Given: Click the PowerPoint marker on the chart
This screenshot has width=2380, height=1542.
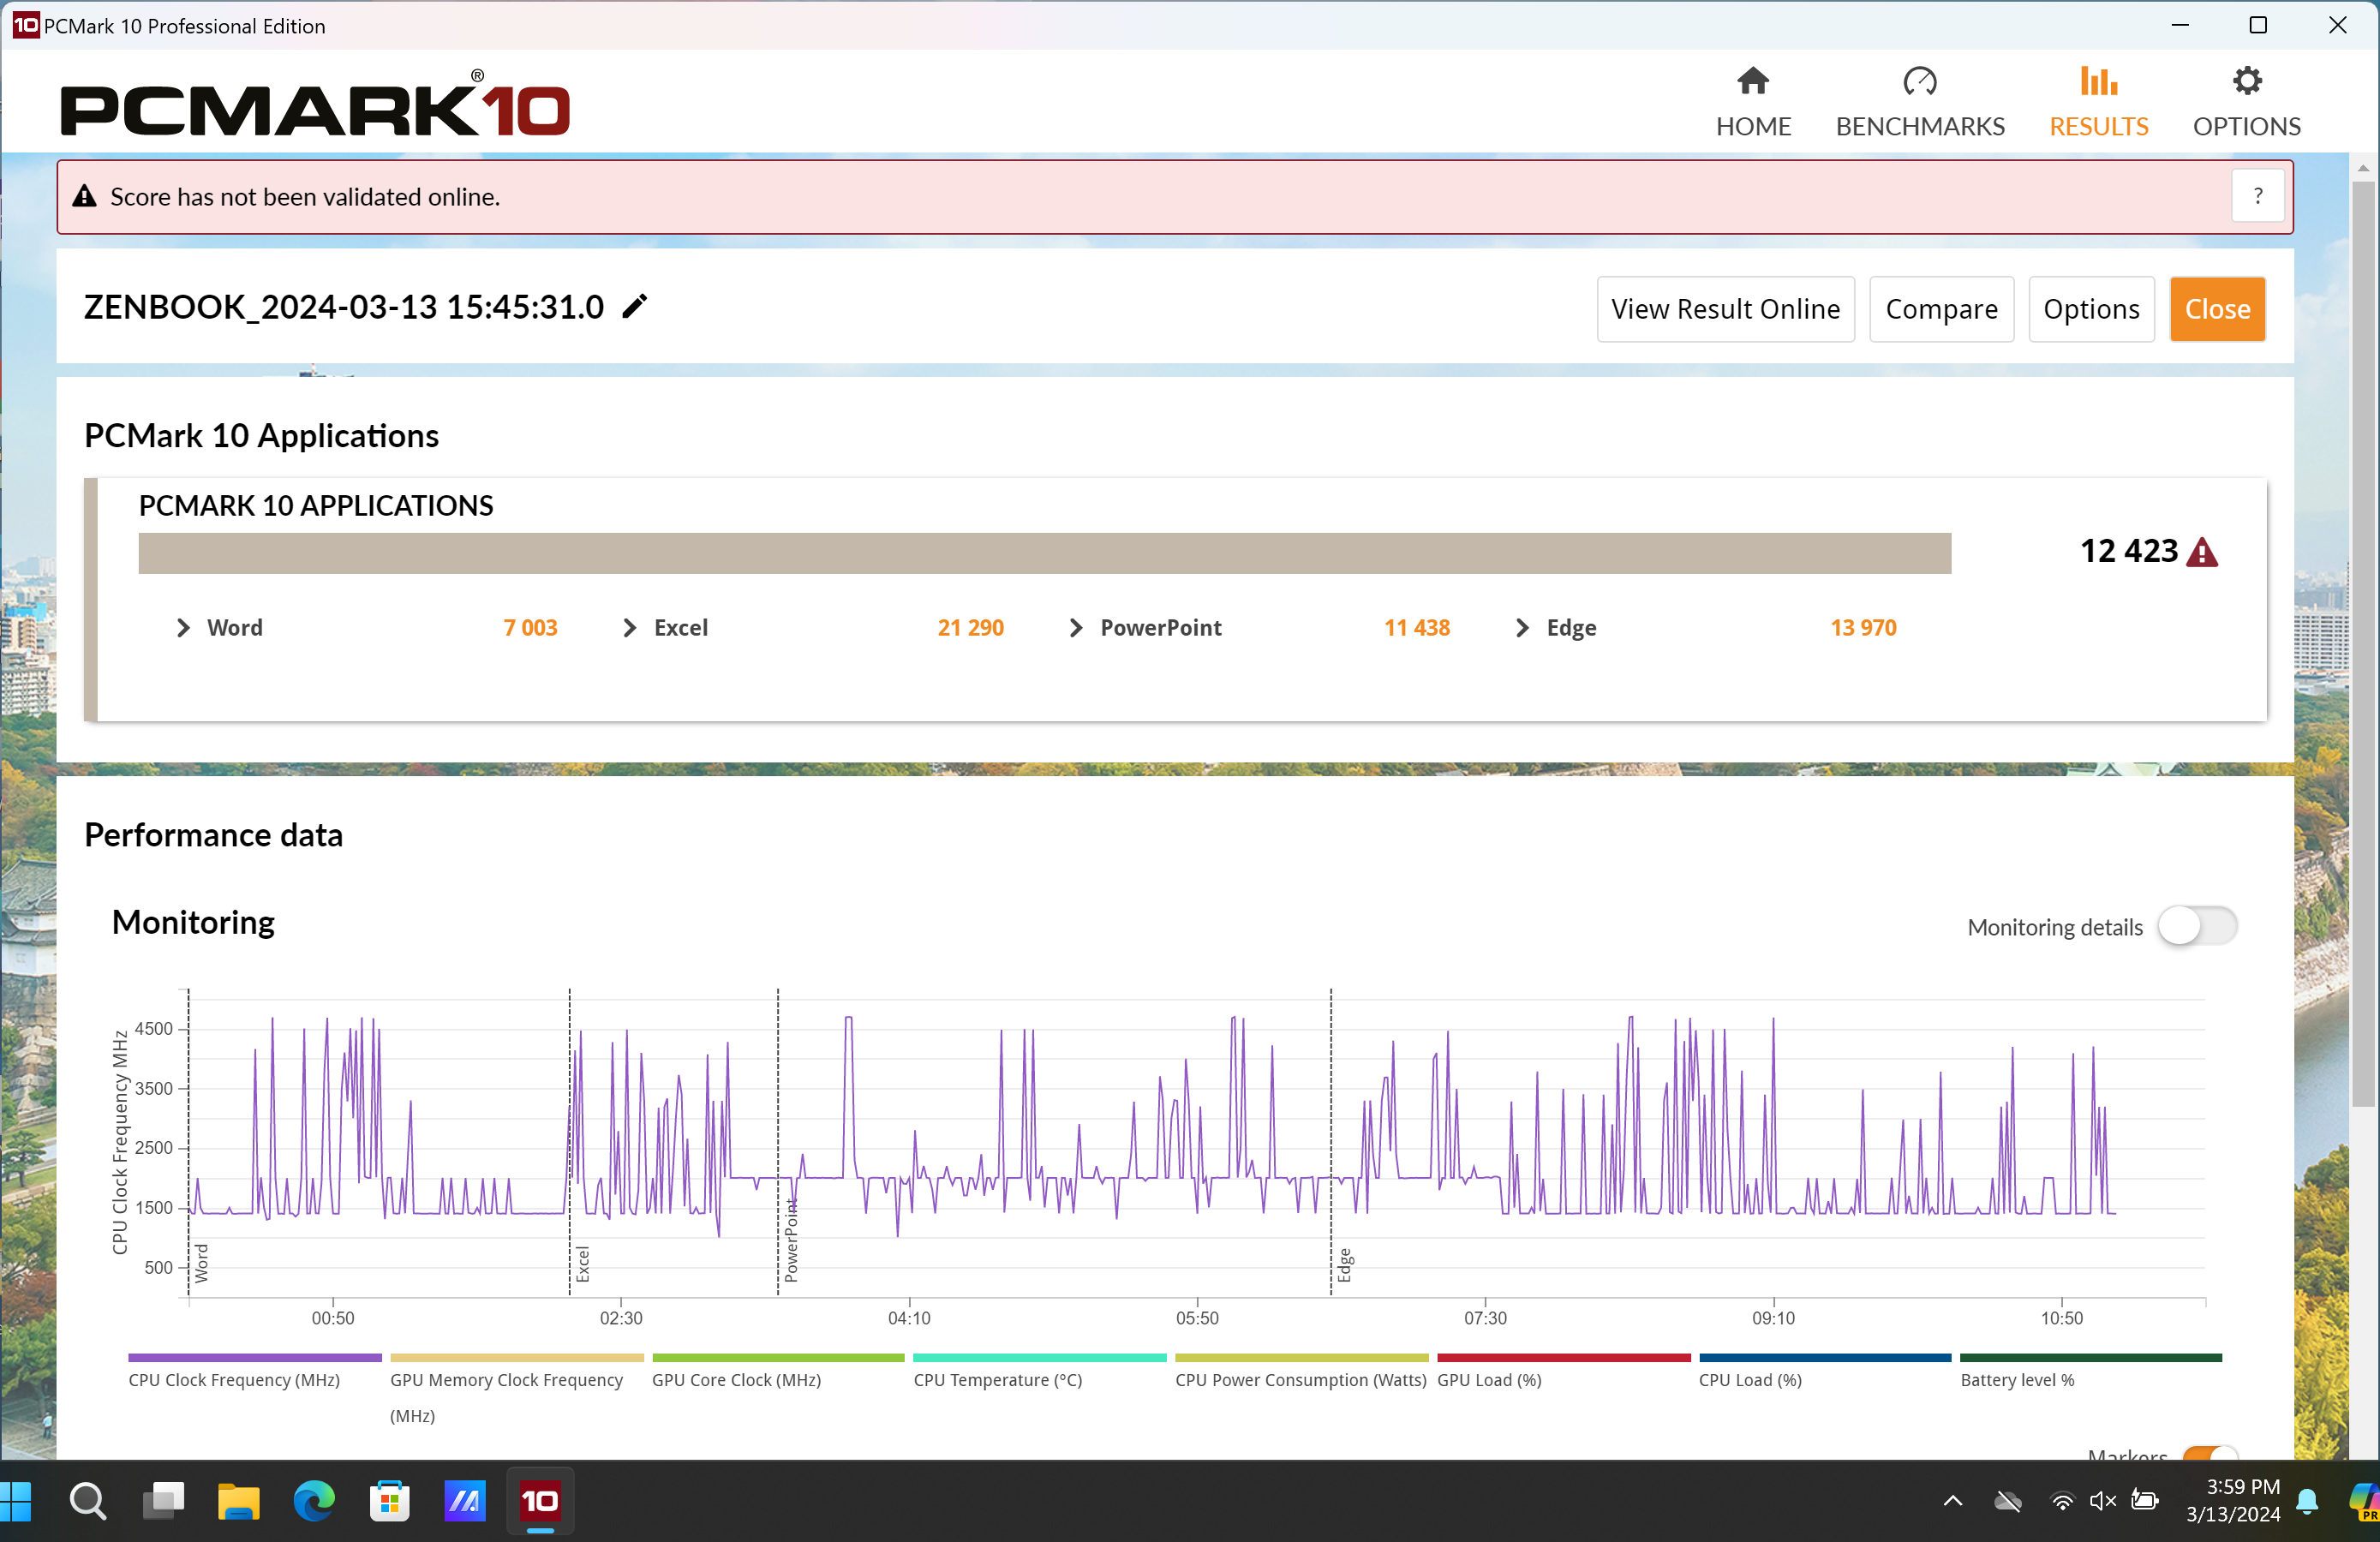Looking at the screenshot, I should tap(791, 1240).
